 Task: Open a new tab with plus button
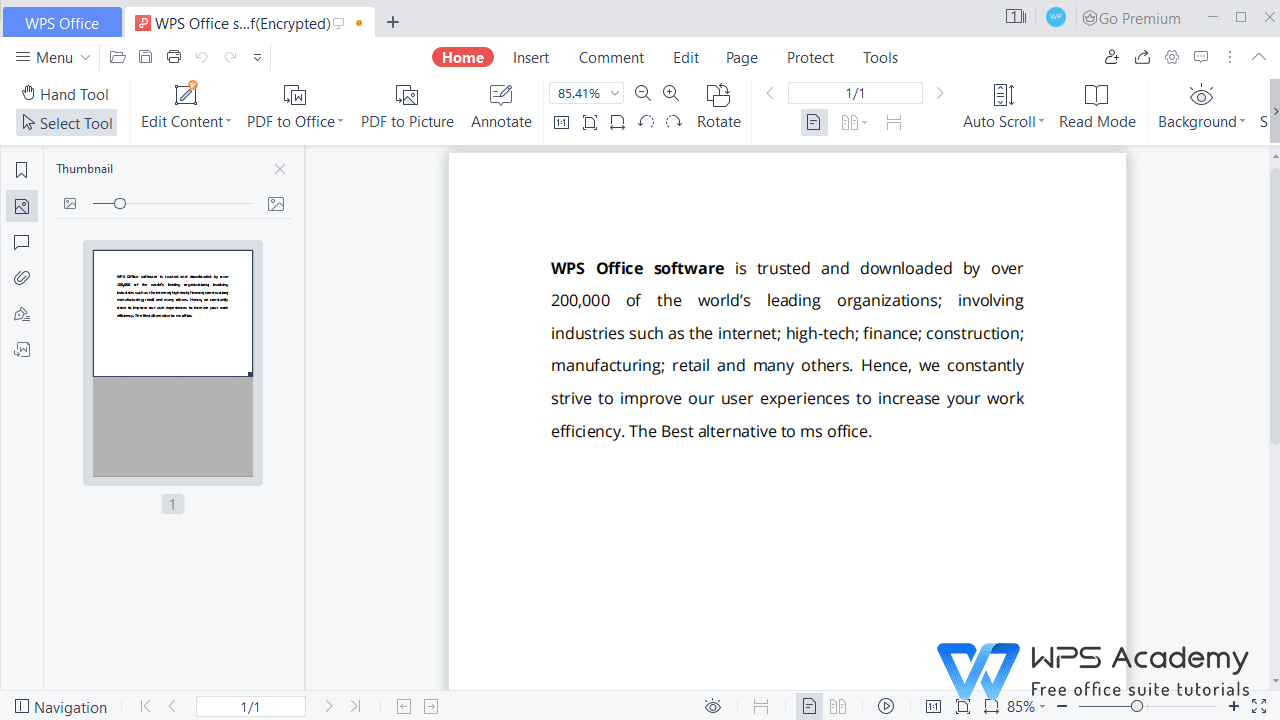(393, 22)
